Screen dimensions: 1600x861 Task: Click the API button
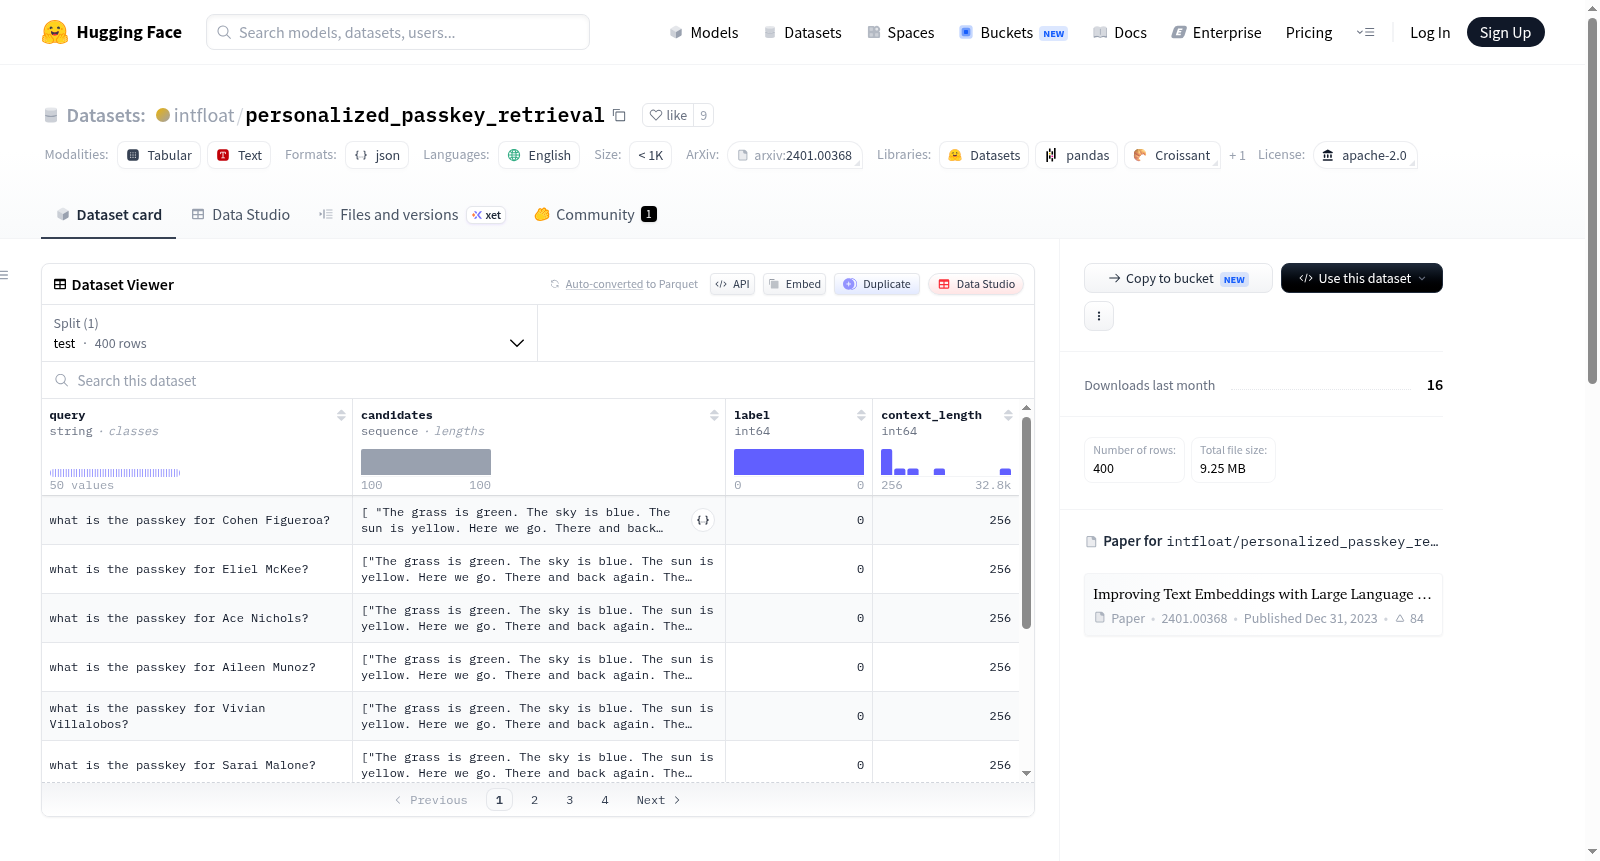pos(732,284)
